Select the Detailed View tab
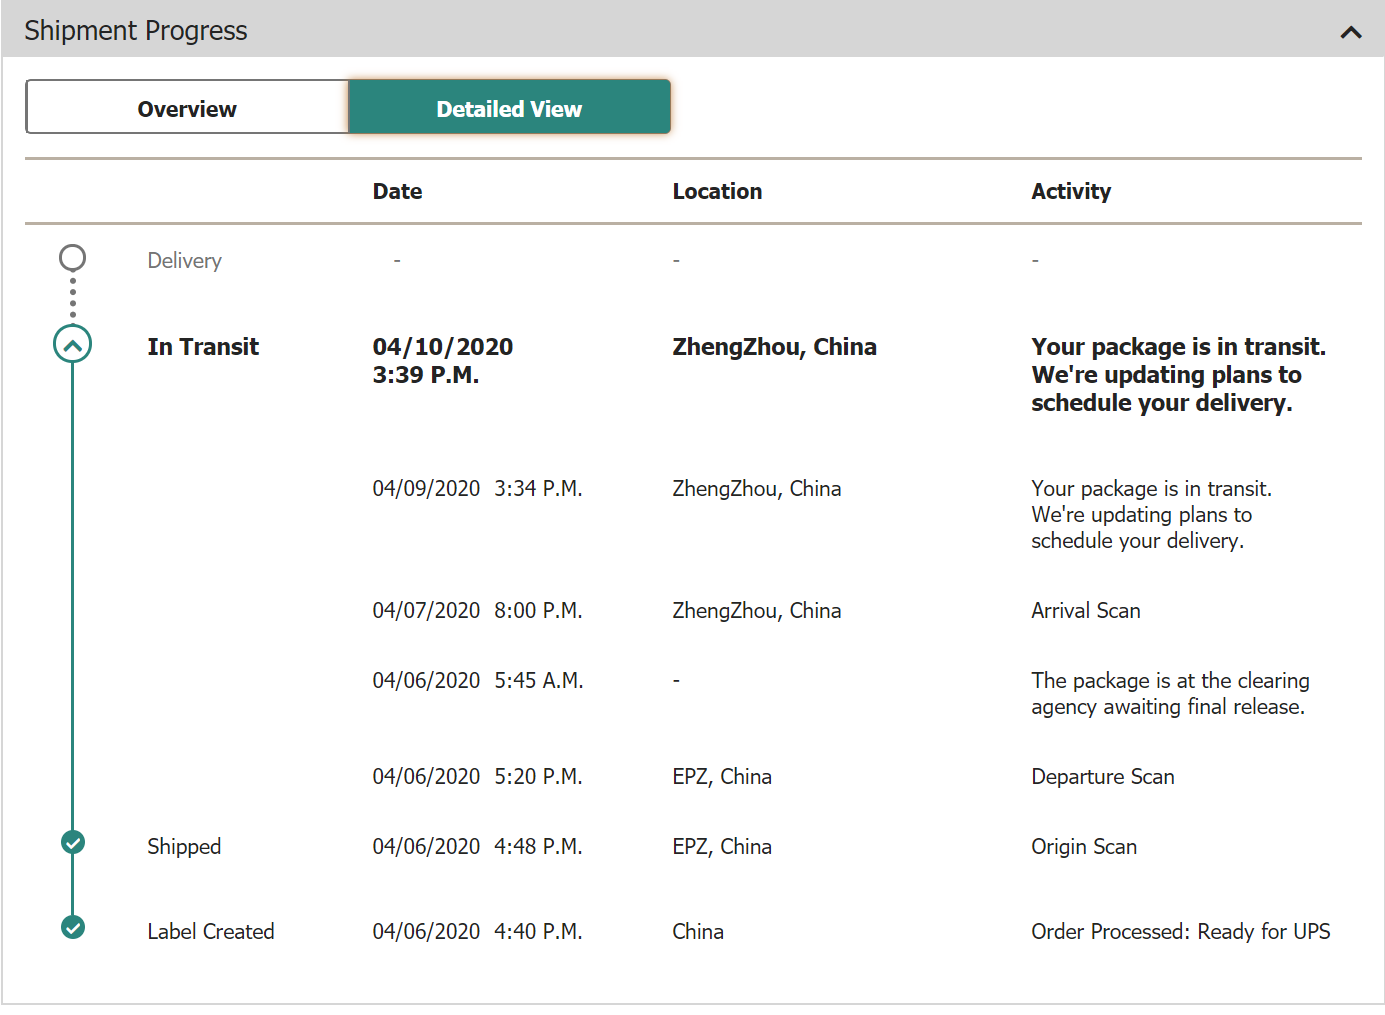The image size is (1385, 1015). pyautogui.click(x=509, y=108)
